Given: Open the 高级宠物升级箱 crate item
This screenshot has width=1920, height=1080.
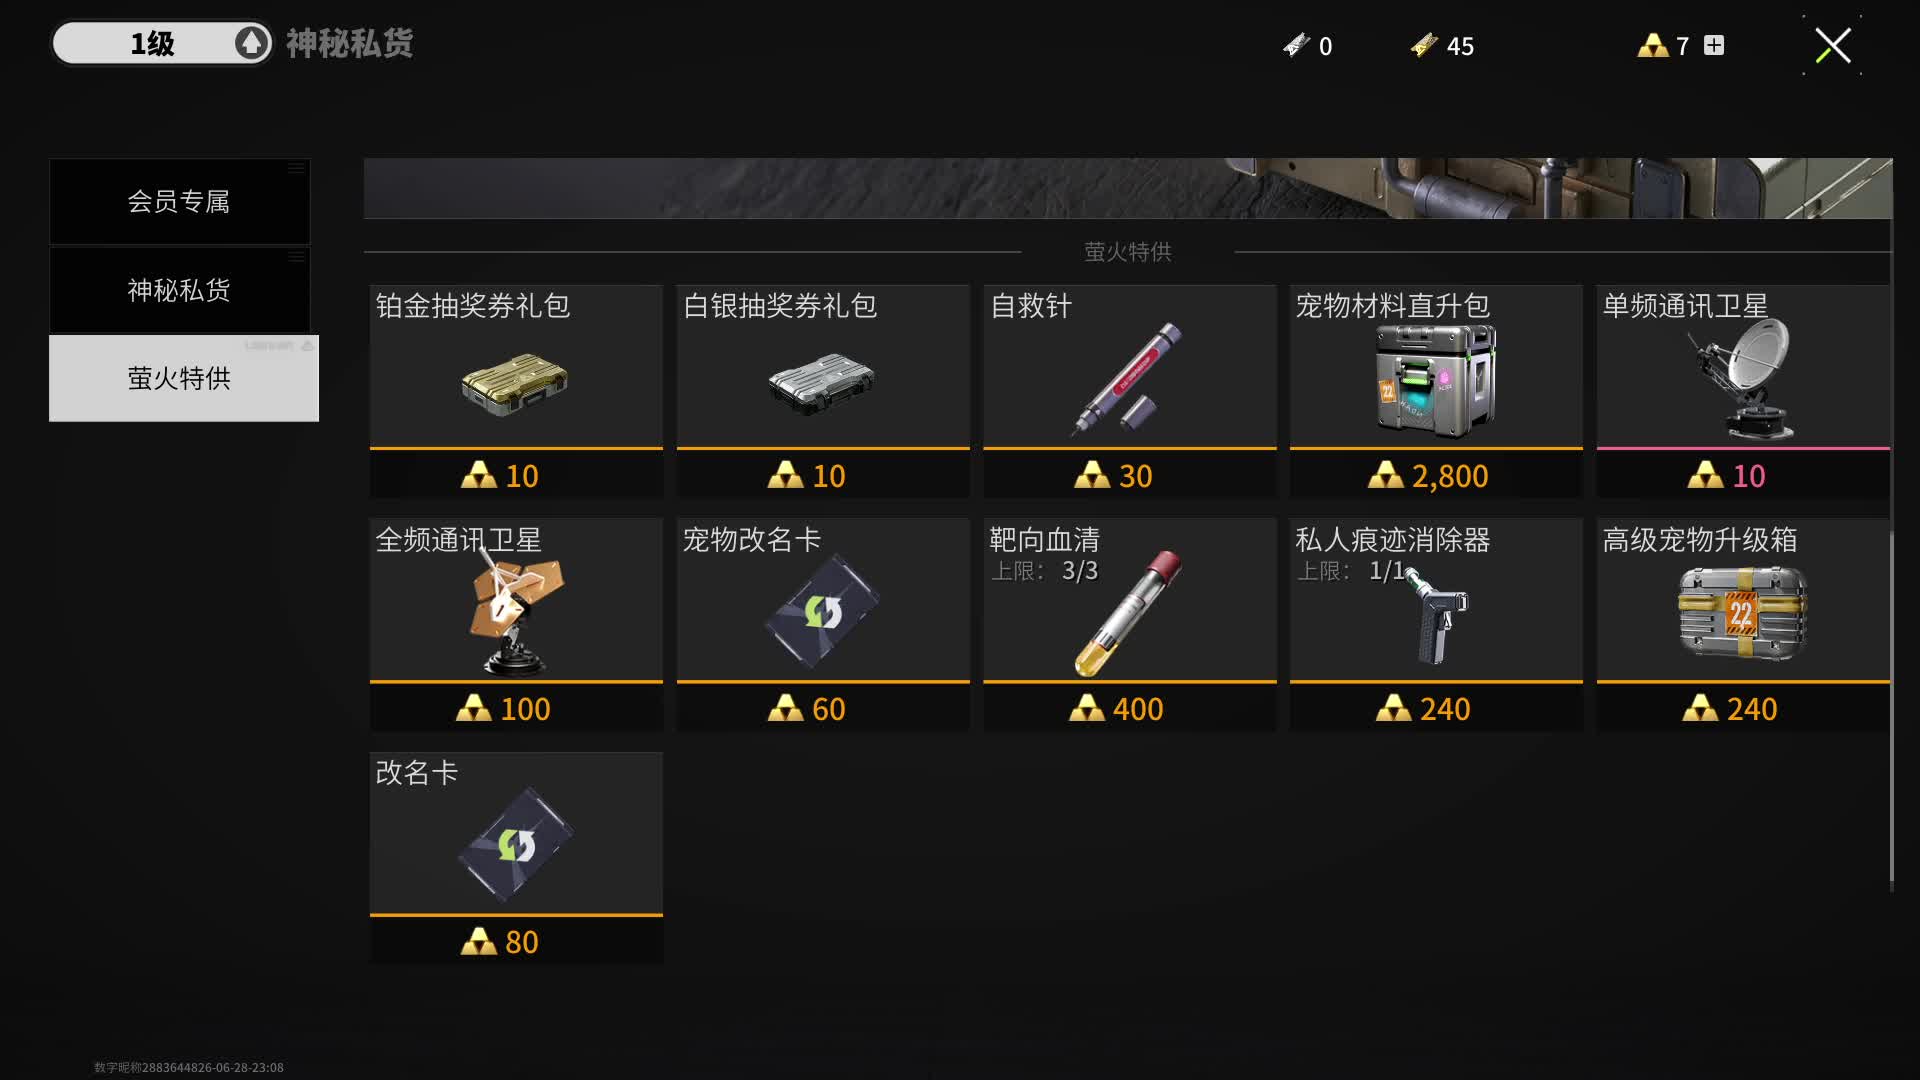Looking at the screenshot, I should pos(1743,612).
